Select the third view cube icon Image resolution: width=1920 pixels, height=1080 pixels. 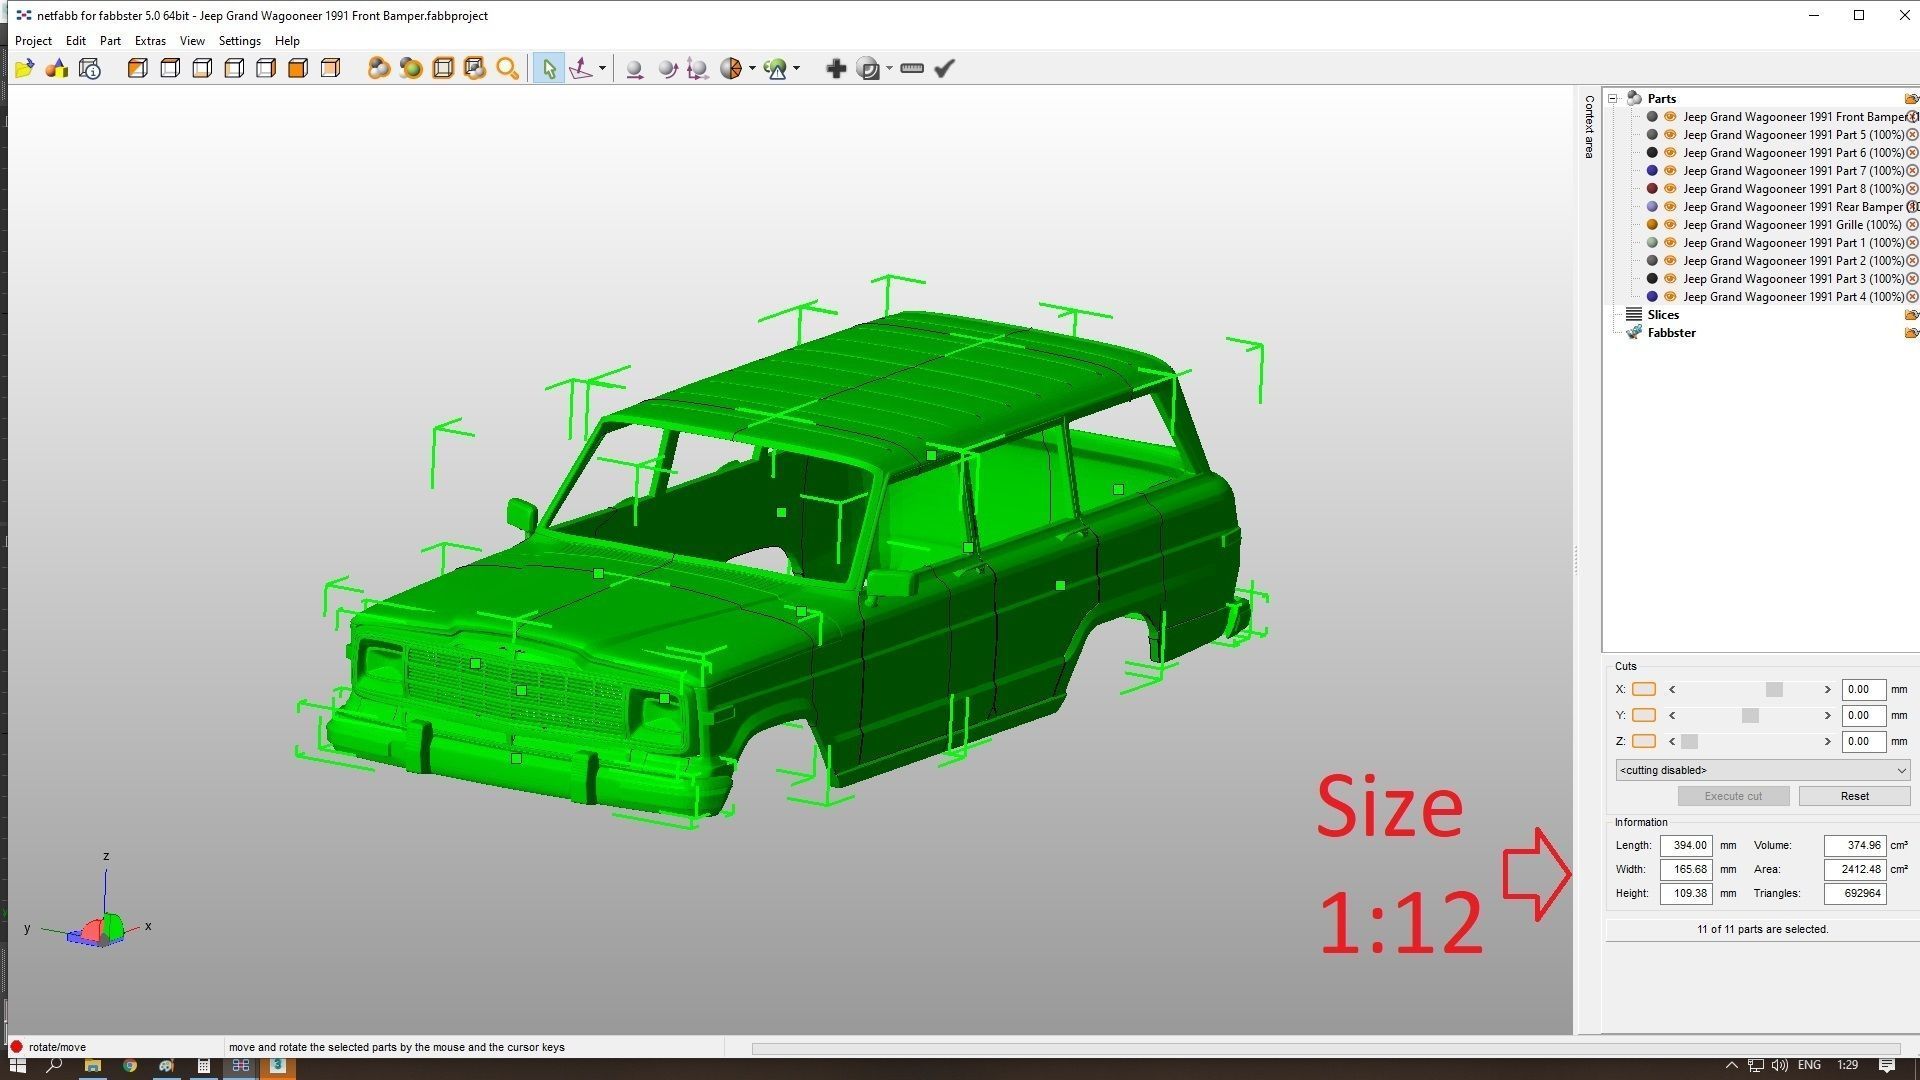pos(202,68)
